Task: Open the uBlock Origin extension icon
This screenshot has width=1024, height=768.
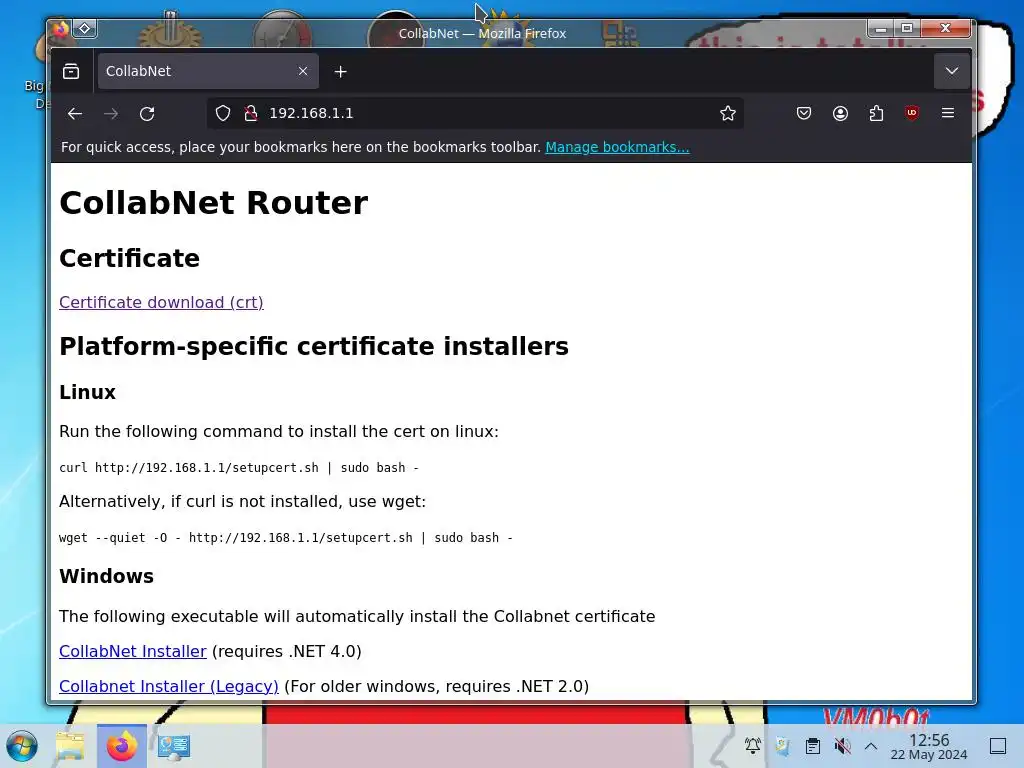Action: click(x=912, y=114)
